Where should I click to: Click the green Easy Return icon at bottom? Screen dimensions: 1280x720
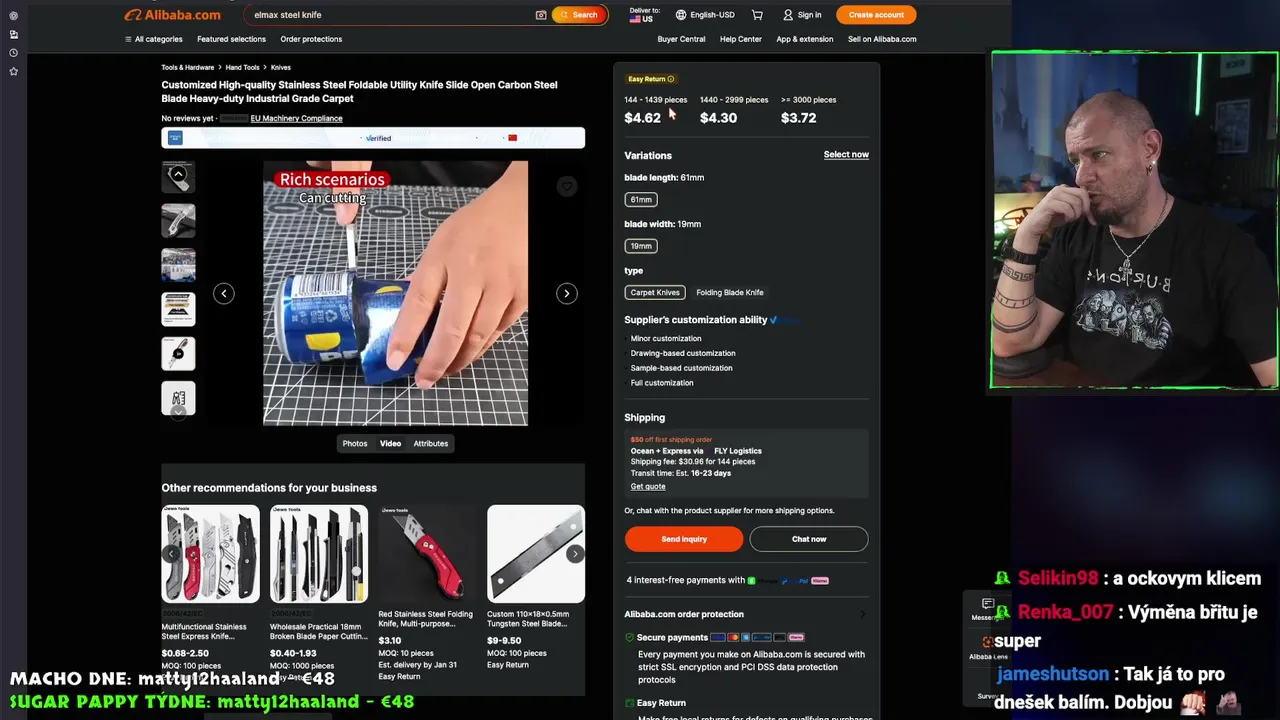[x=630, y=703]
